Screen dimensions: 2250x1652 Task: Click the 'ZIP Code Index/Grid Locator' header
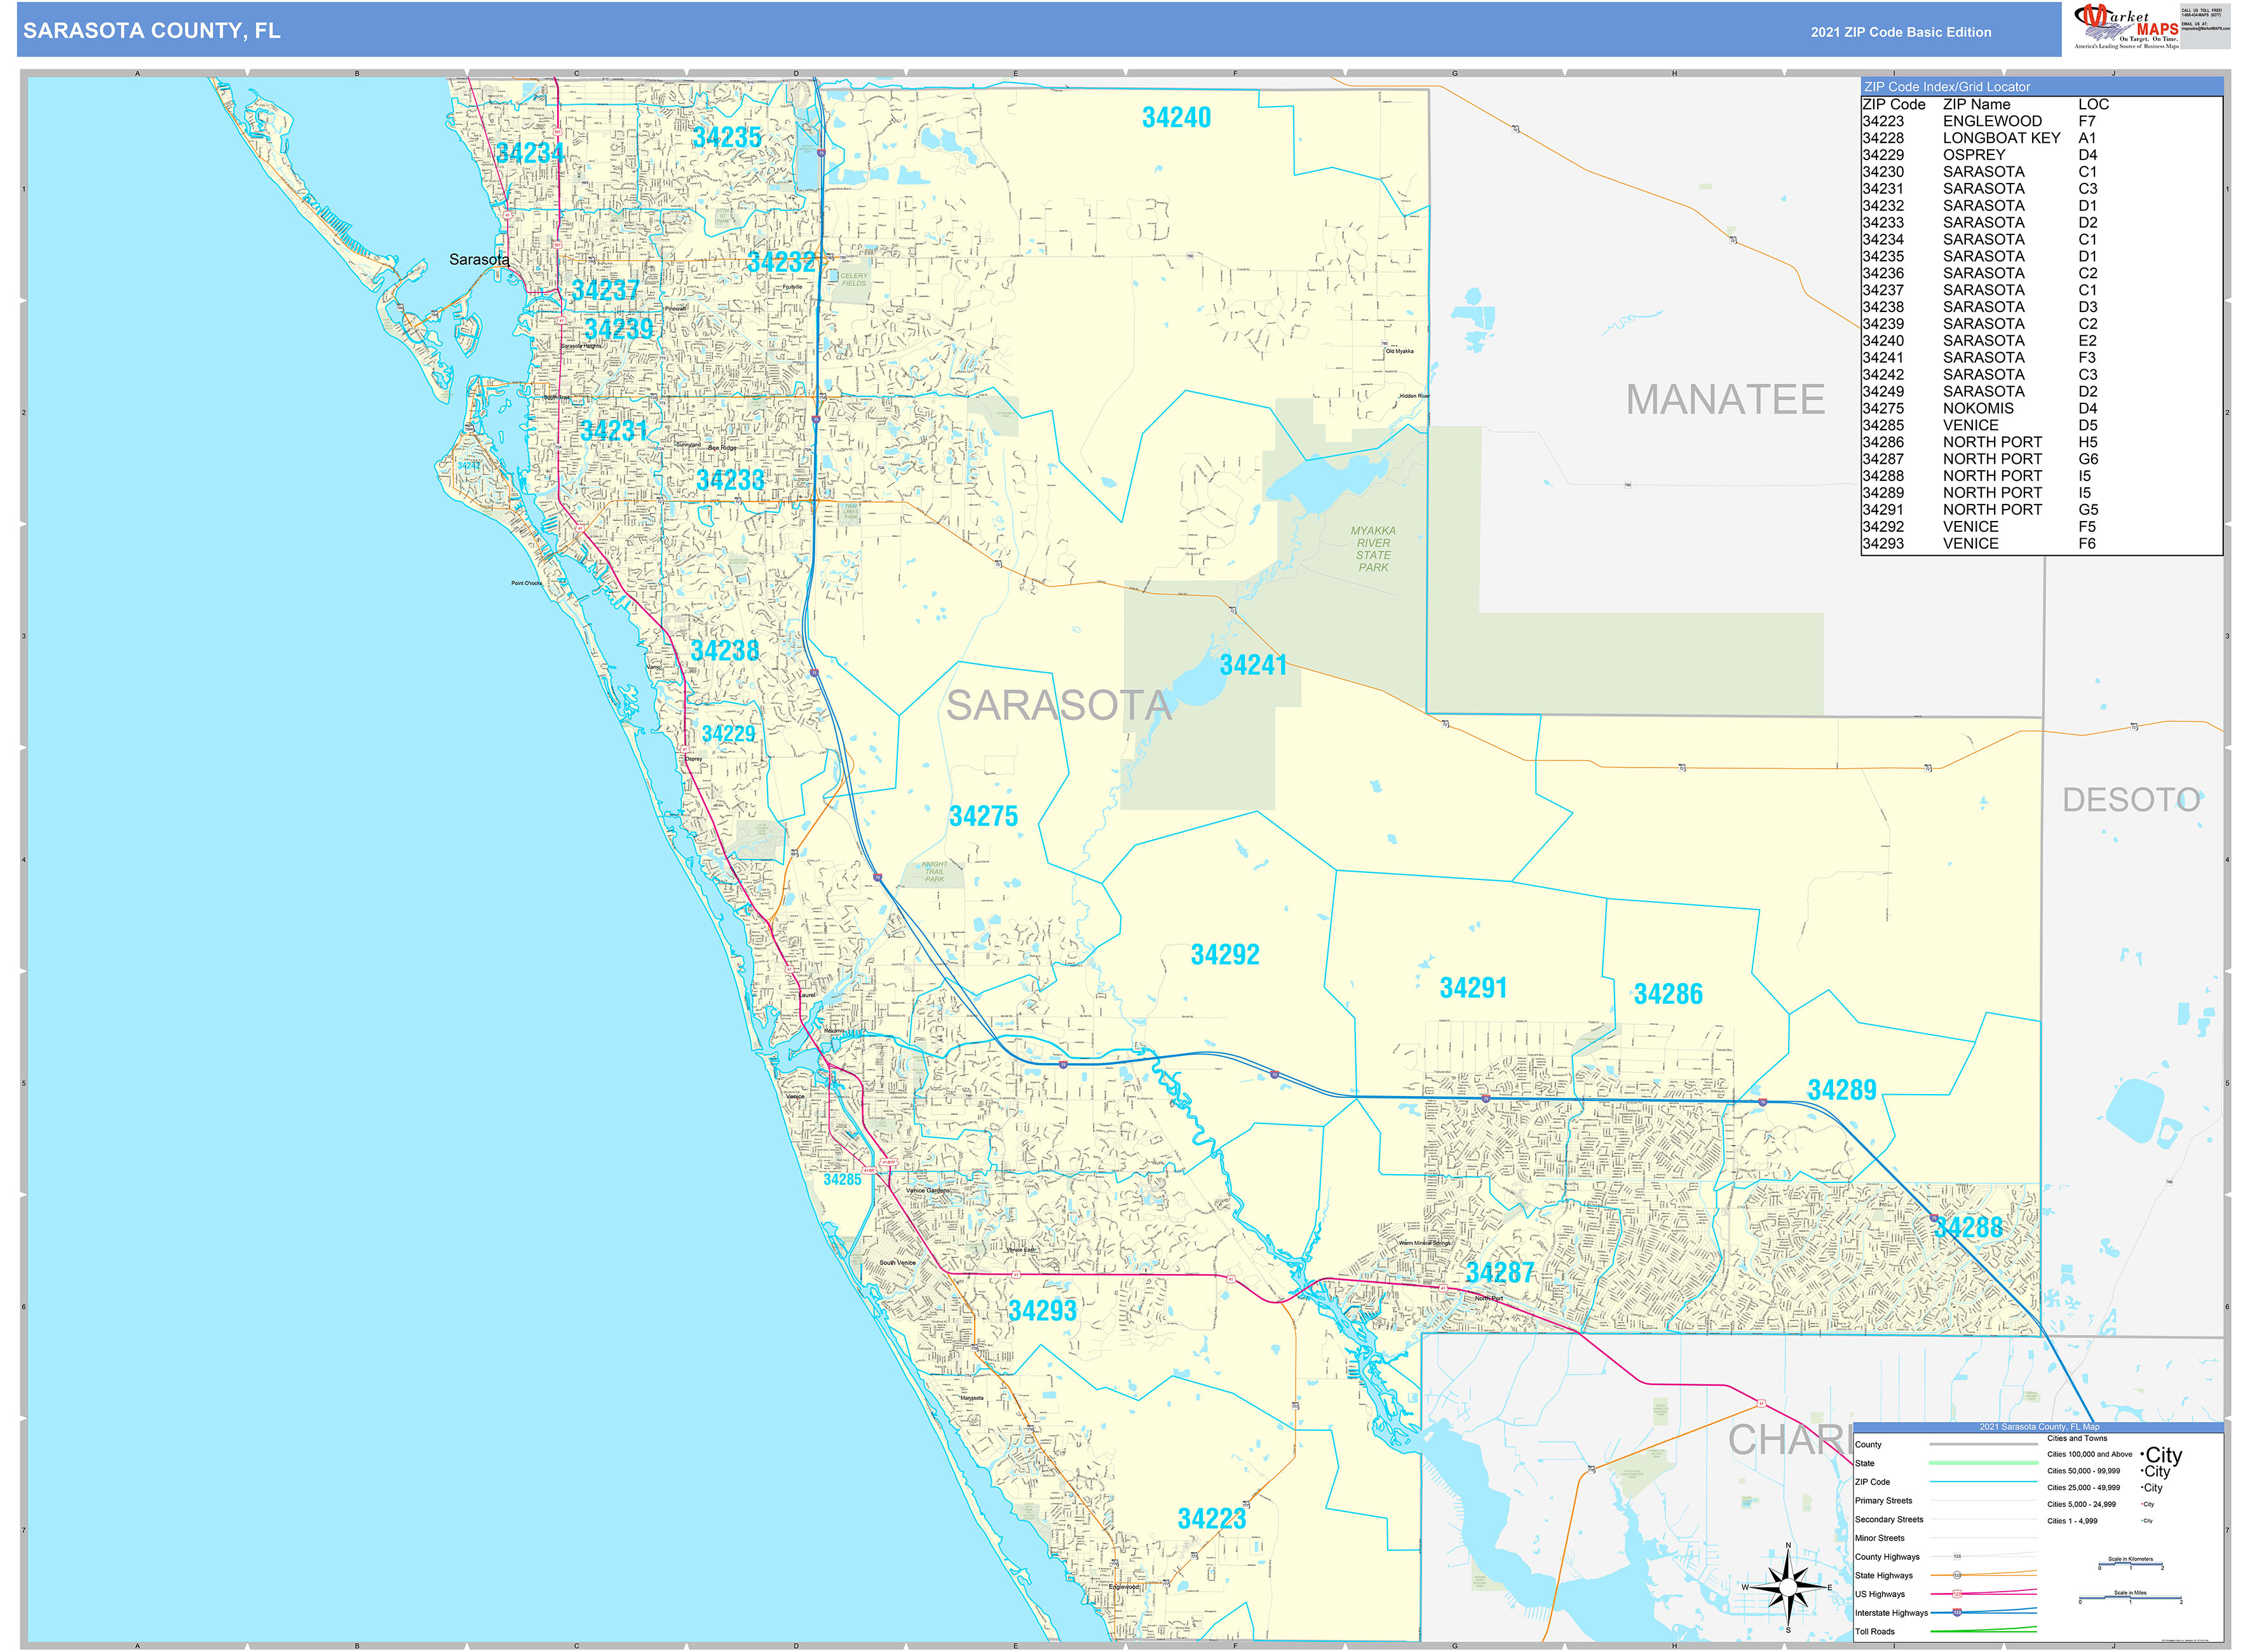[2041, 87]
